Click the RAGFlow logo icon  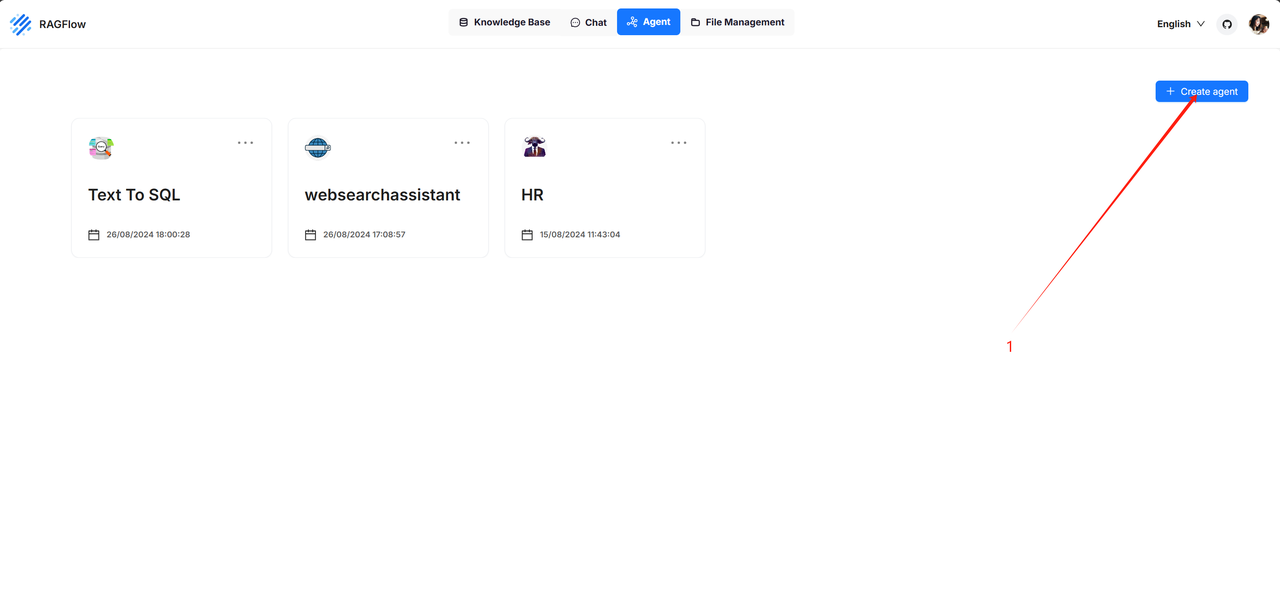21,24
